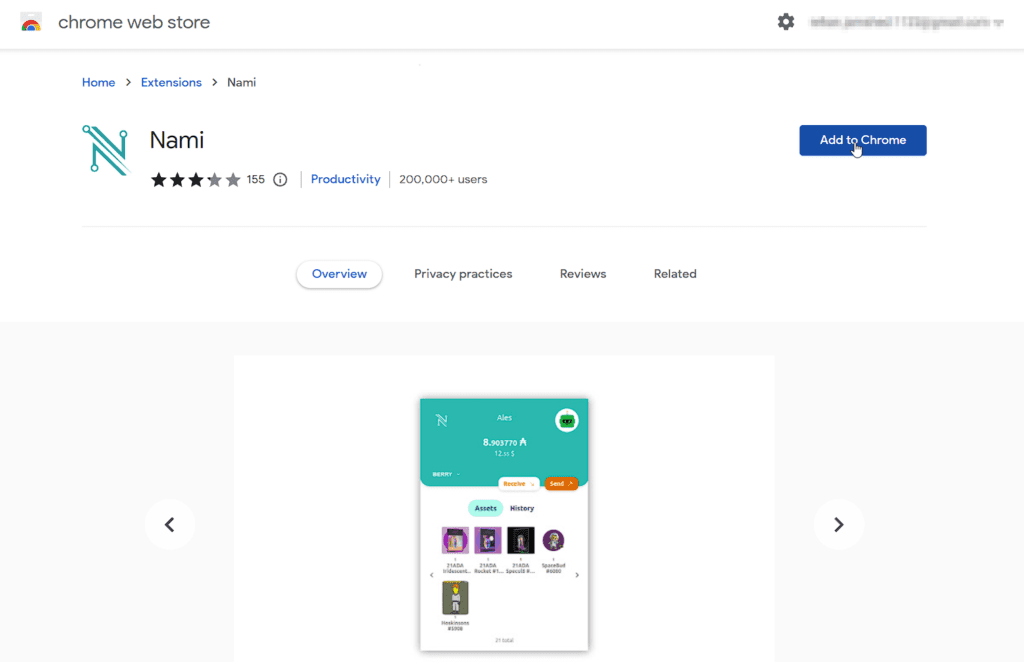Go to Home breadcrumb link

coord(99,83)
